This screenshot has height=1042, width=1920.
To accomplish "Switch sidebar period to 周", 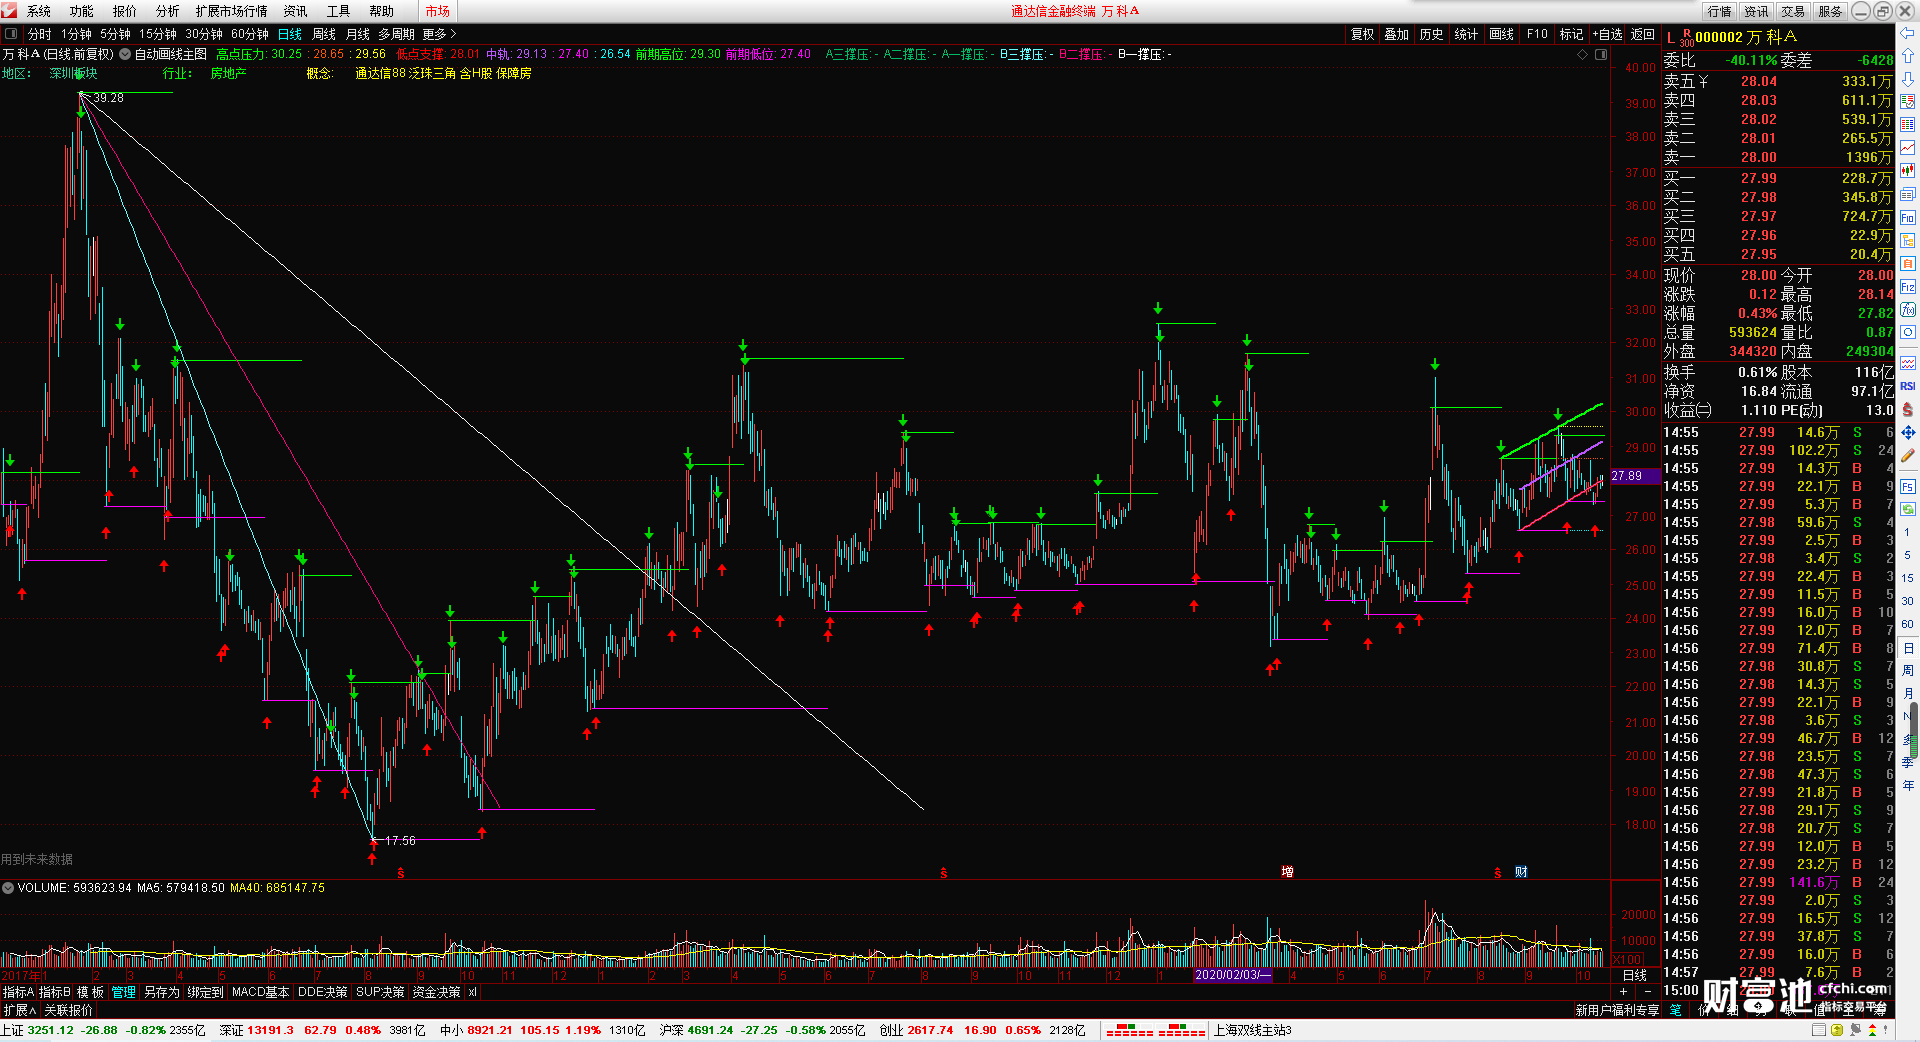I will 1908,670.
